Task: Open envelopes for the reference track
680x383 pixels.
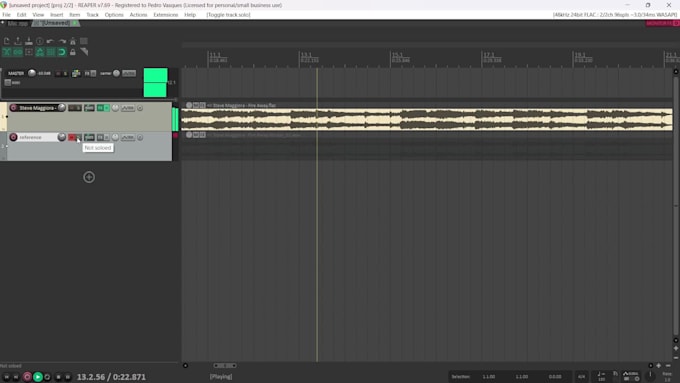Action: (x=128, y=137)
